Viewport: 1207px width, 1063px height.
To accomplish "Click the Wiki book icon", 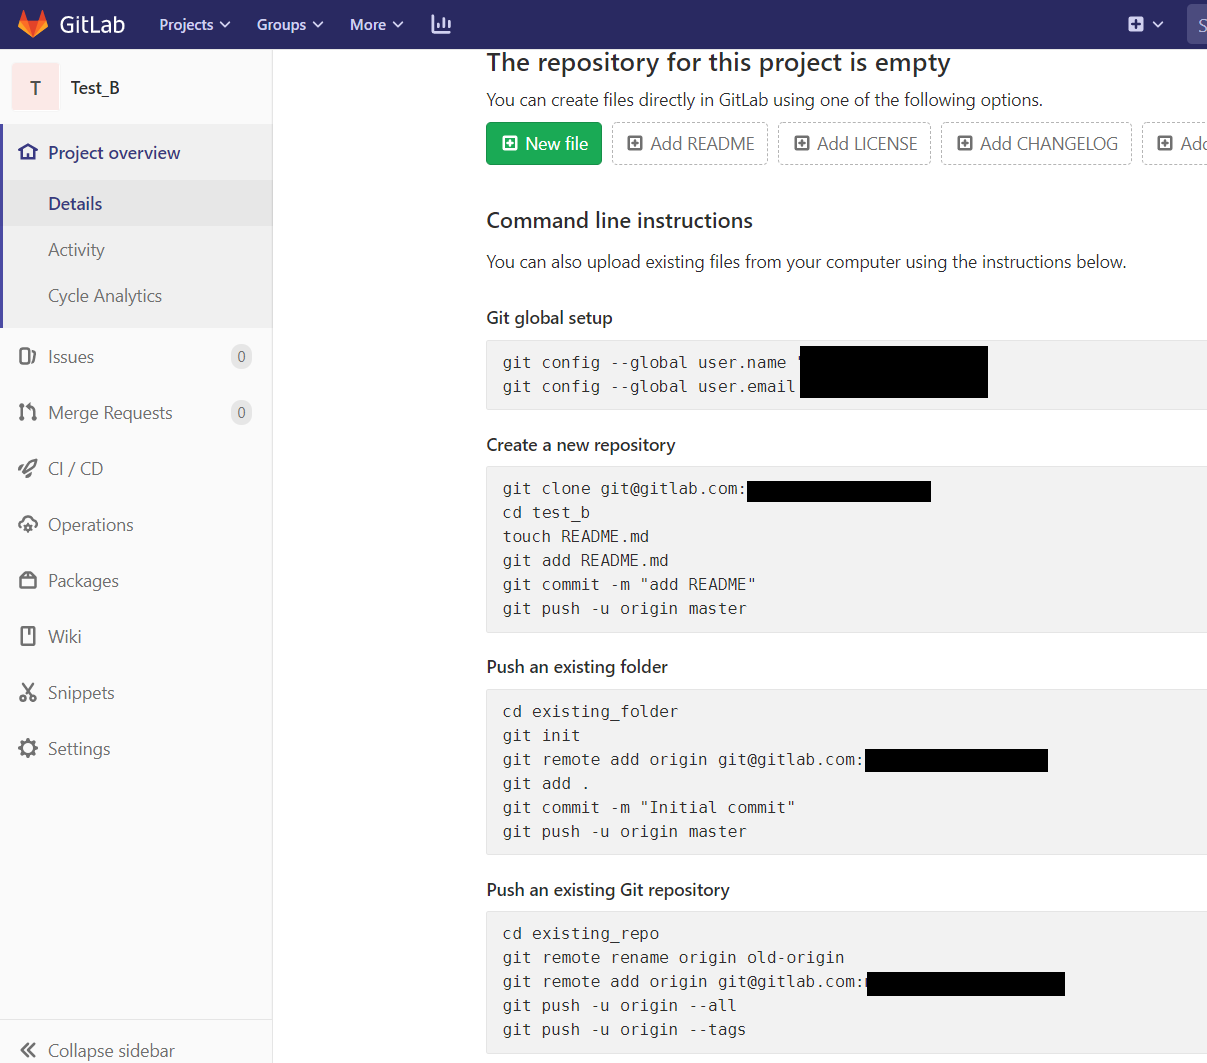I will click(x=28, y=637).
